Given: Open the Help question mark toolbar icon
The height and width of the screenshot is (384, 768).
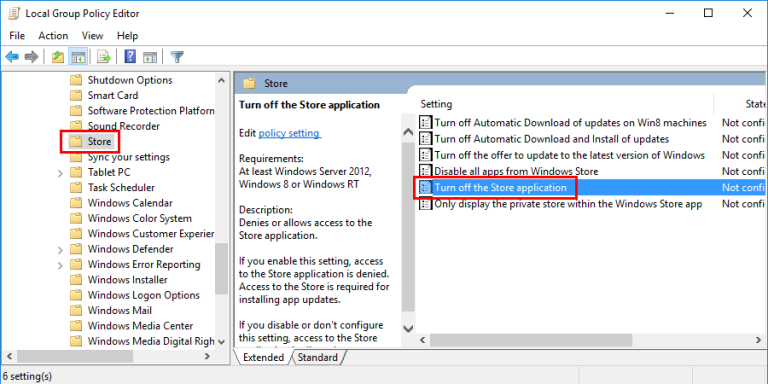Looking at the screenshot, I should (130, 57).
